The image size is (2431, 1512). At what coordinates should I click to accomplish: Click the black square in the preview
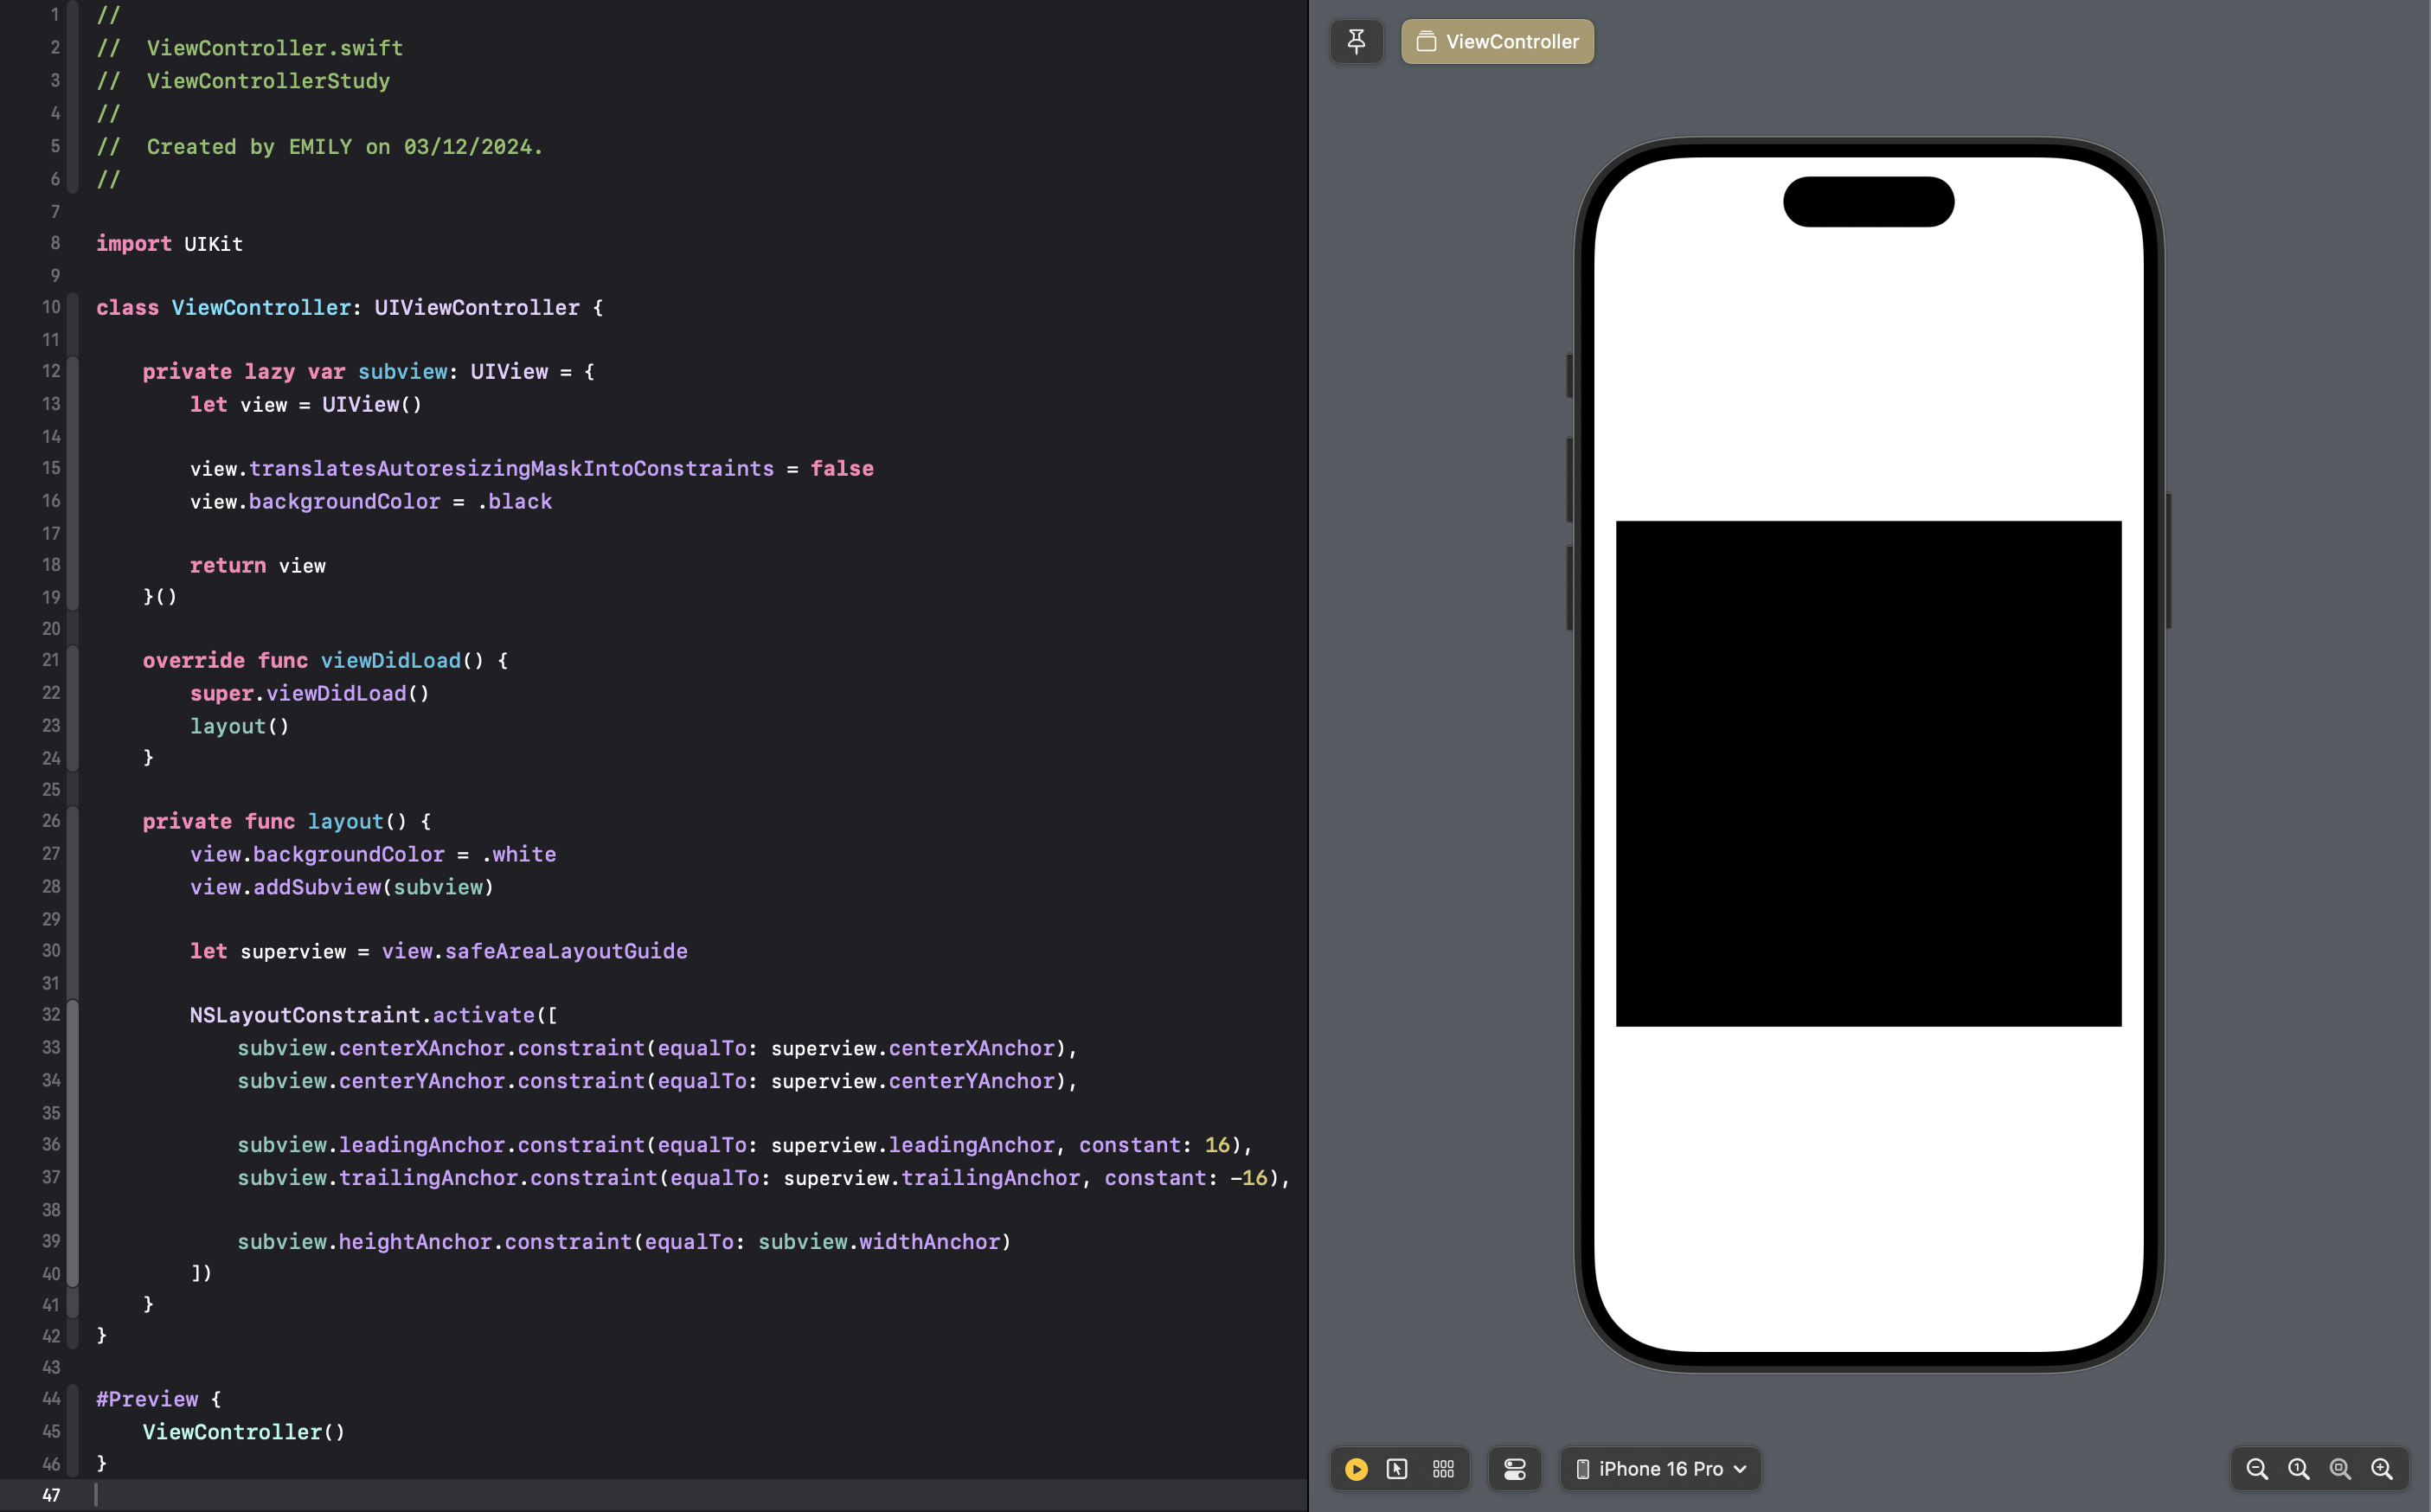pos(1868,773)
